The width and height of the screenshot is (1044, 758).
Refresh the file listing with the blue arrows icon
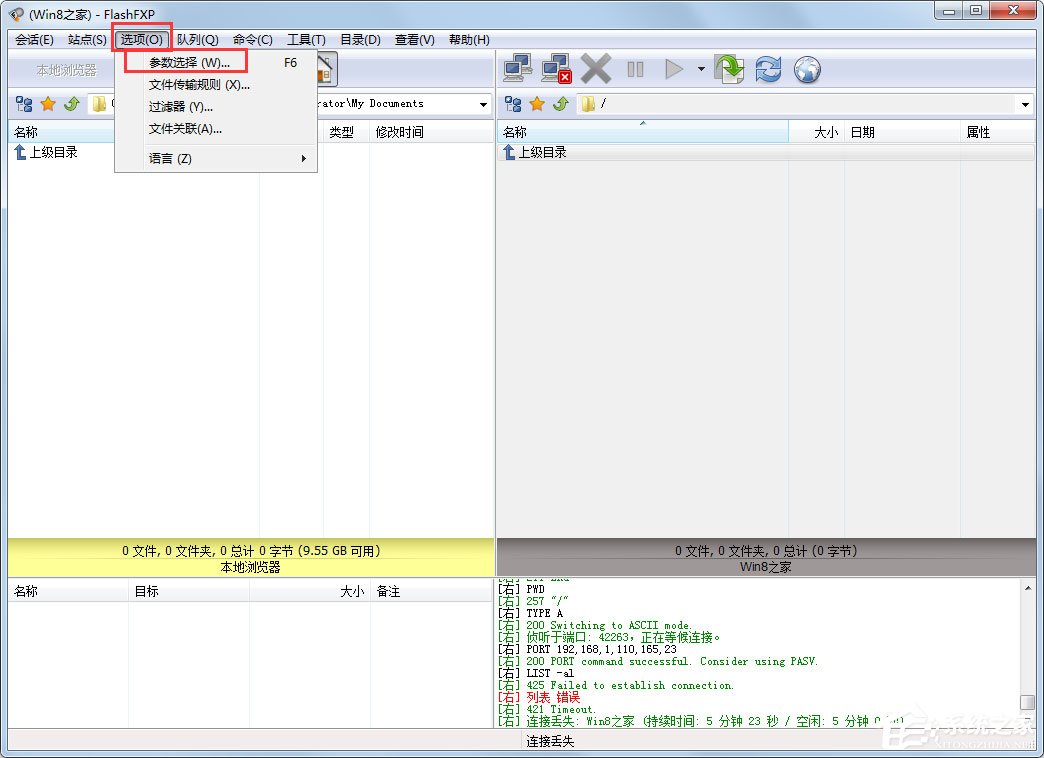pos(768,69)
